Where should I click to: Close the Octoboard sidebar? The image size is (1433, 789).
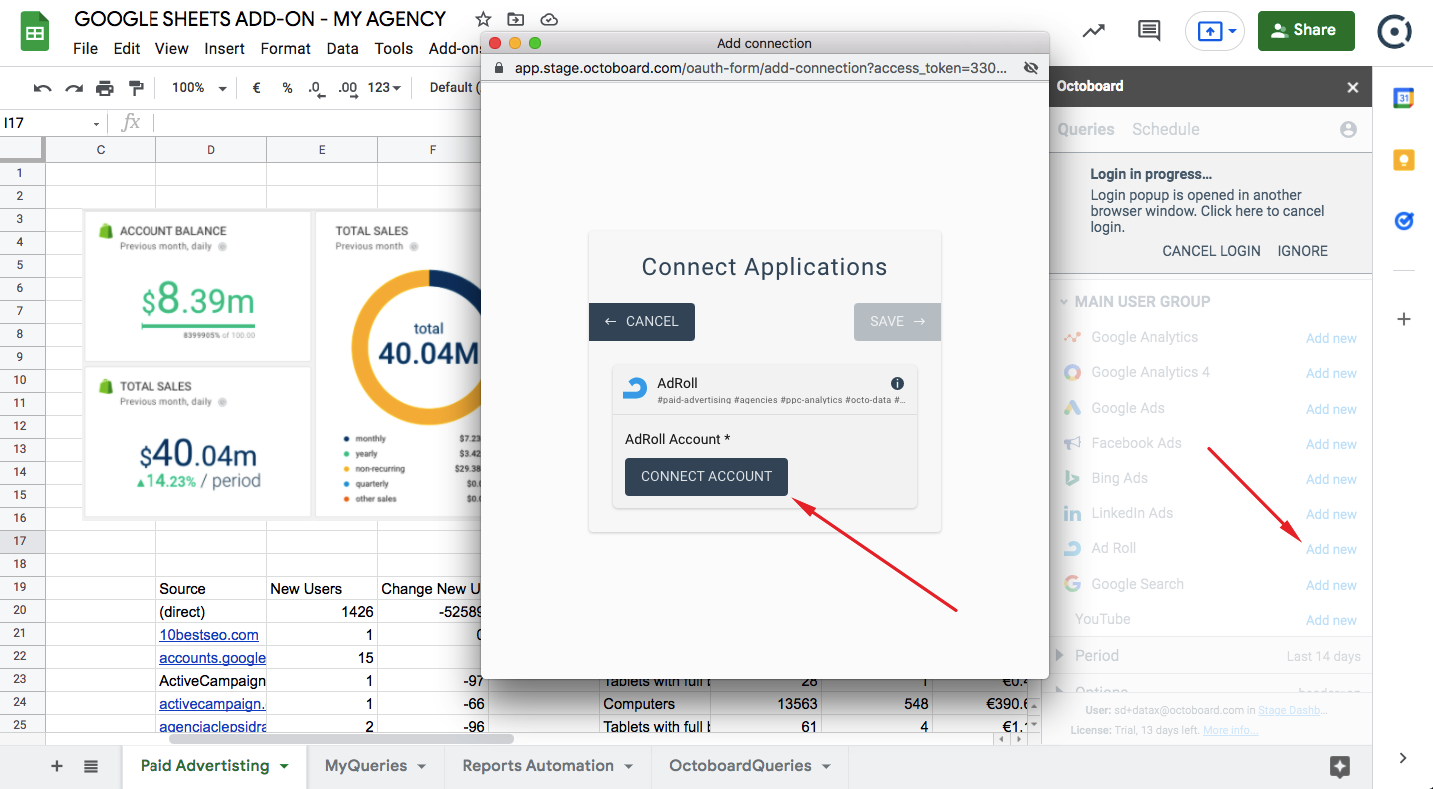tap(1353, 87)
